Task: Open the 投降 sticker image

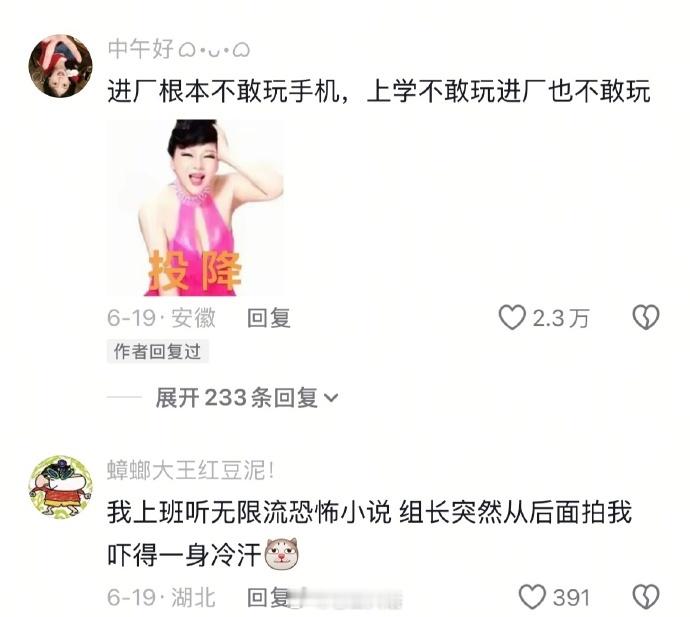Action: tap(196, 207)
